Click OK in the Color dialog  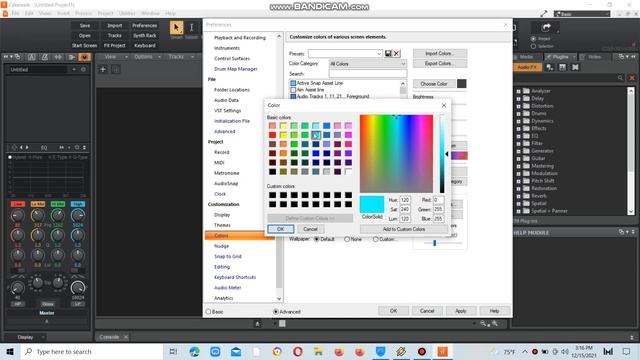[280, 229]
